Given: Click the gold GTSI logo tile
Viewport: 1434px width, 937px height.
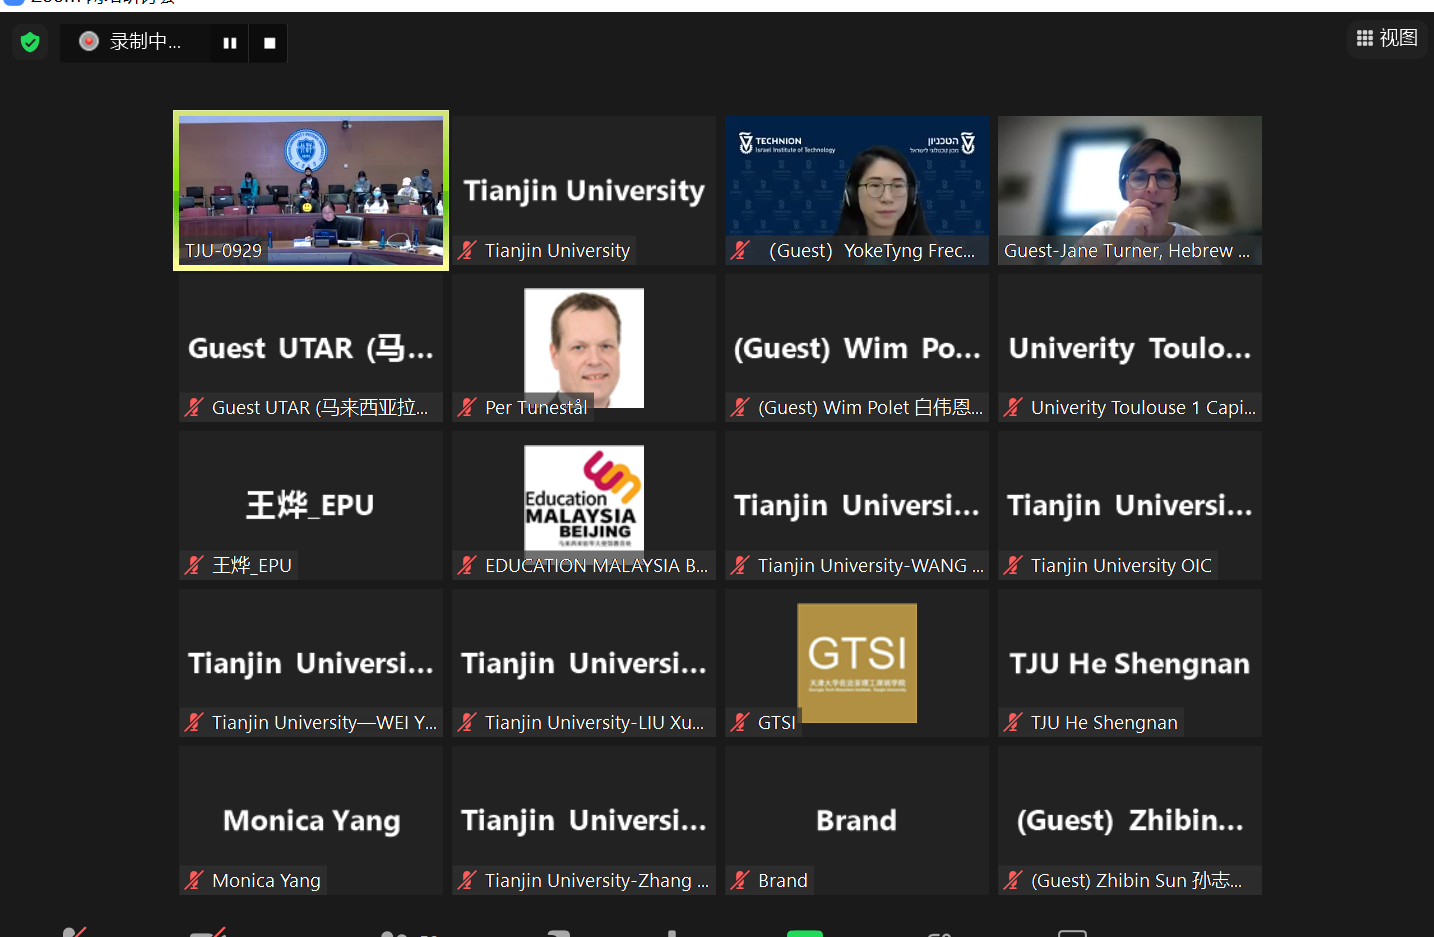Looking at the screenshot, I should coord(857,662).
